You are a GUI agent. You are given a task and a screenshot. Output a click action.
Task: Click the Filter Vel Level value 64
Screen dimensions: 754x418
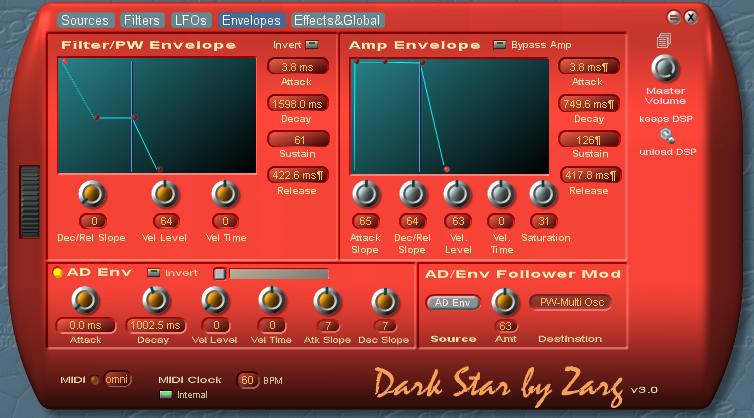pyautogui.click(x=166, y=221)
